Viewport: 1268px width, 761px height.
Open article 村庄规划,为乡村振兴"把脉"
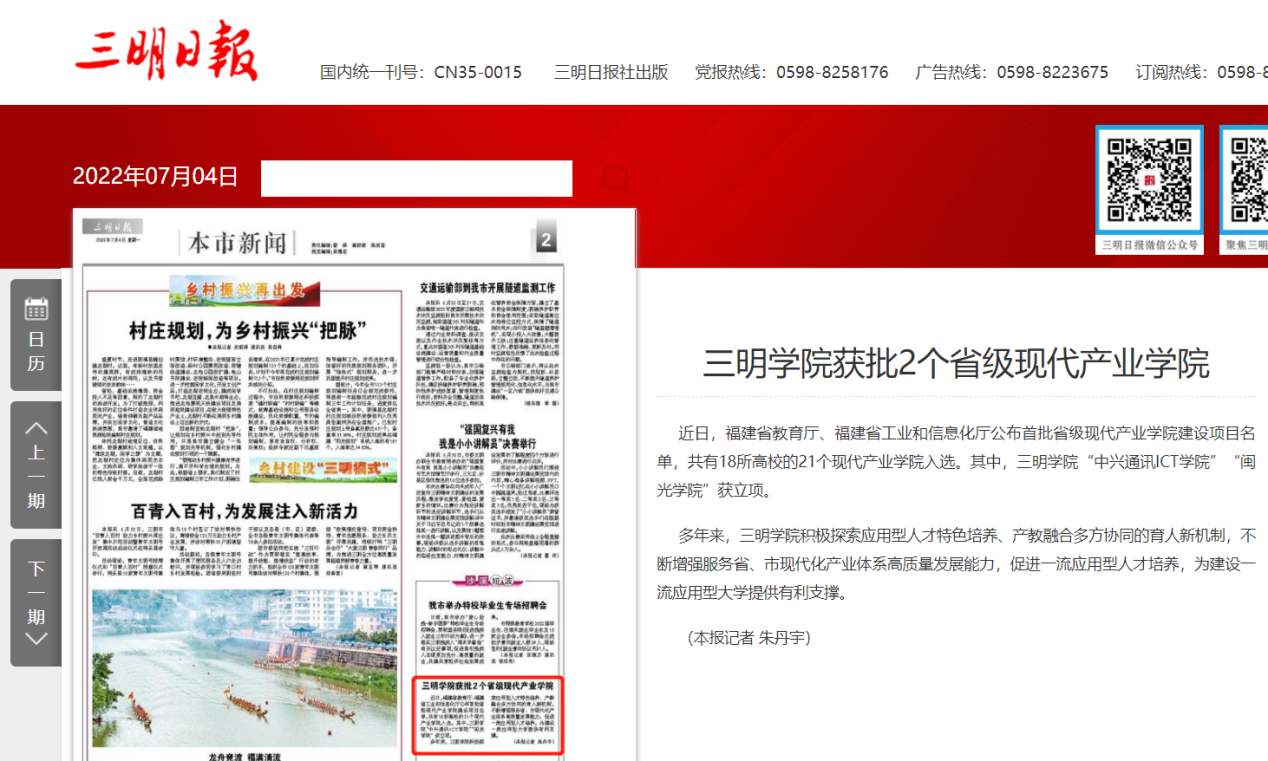pos(244,331)
